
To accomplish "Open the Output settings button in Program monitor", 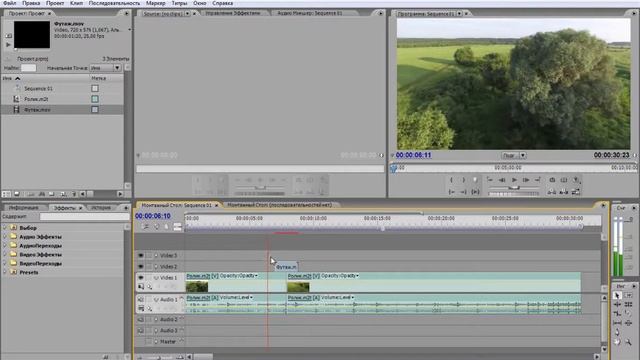I will pyautogui.click(x=576, y=180).
